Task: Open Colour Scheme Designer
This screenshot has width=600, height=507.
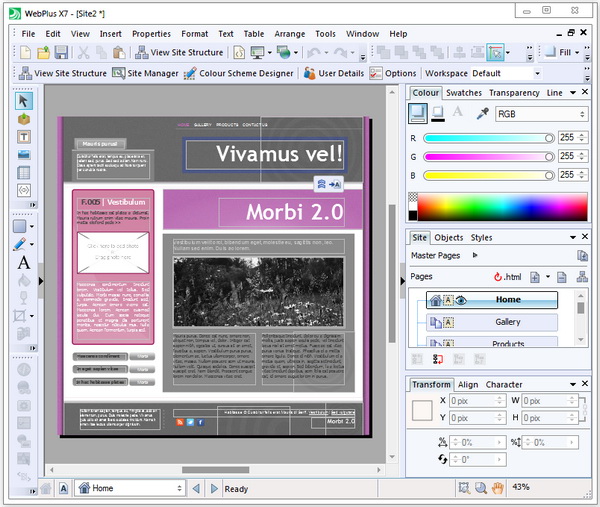Action: tap(241, 73)
